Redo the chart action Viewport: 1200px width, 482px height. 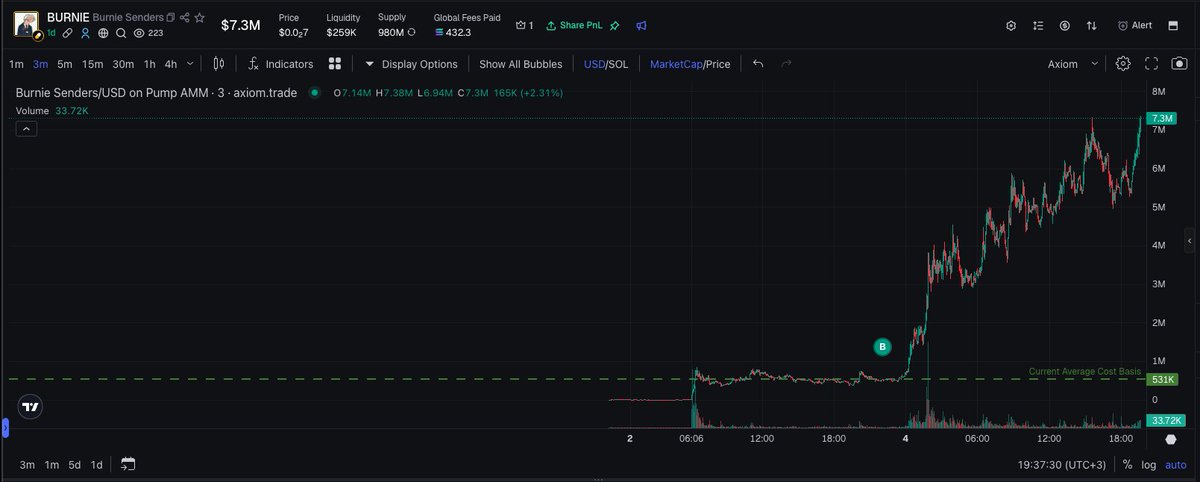click(x=786, y=64)
